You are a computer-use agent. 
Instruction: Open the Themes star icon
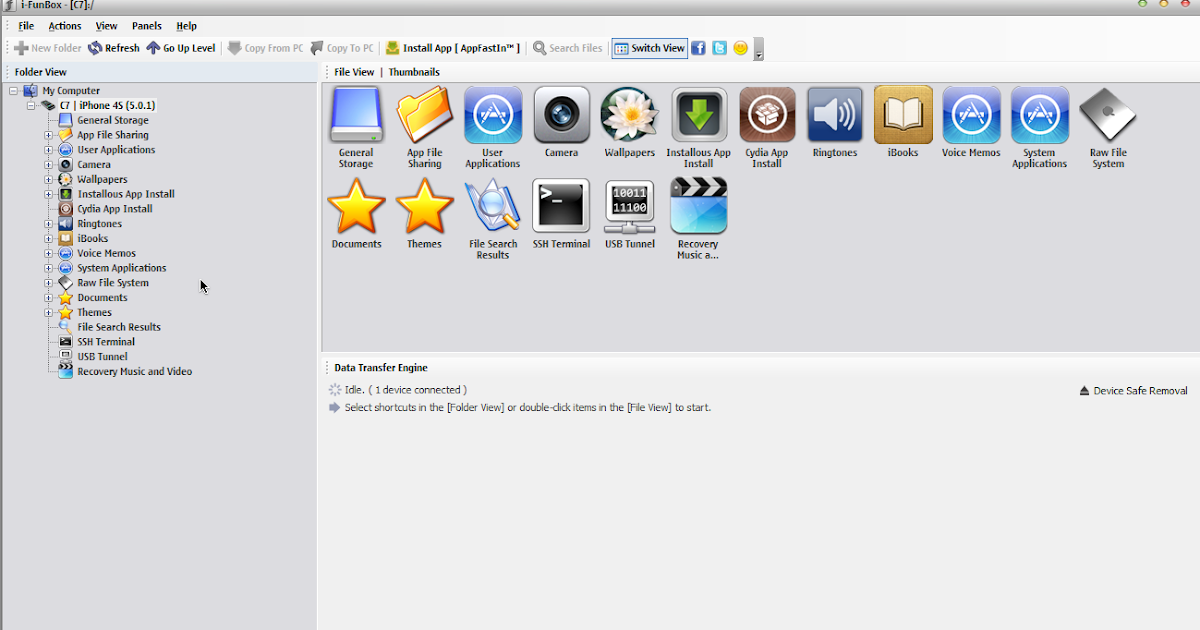click(424, 206)
